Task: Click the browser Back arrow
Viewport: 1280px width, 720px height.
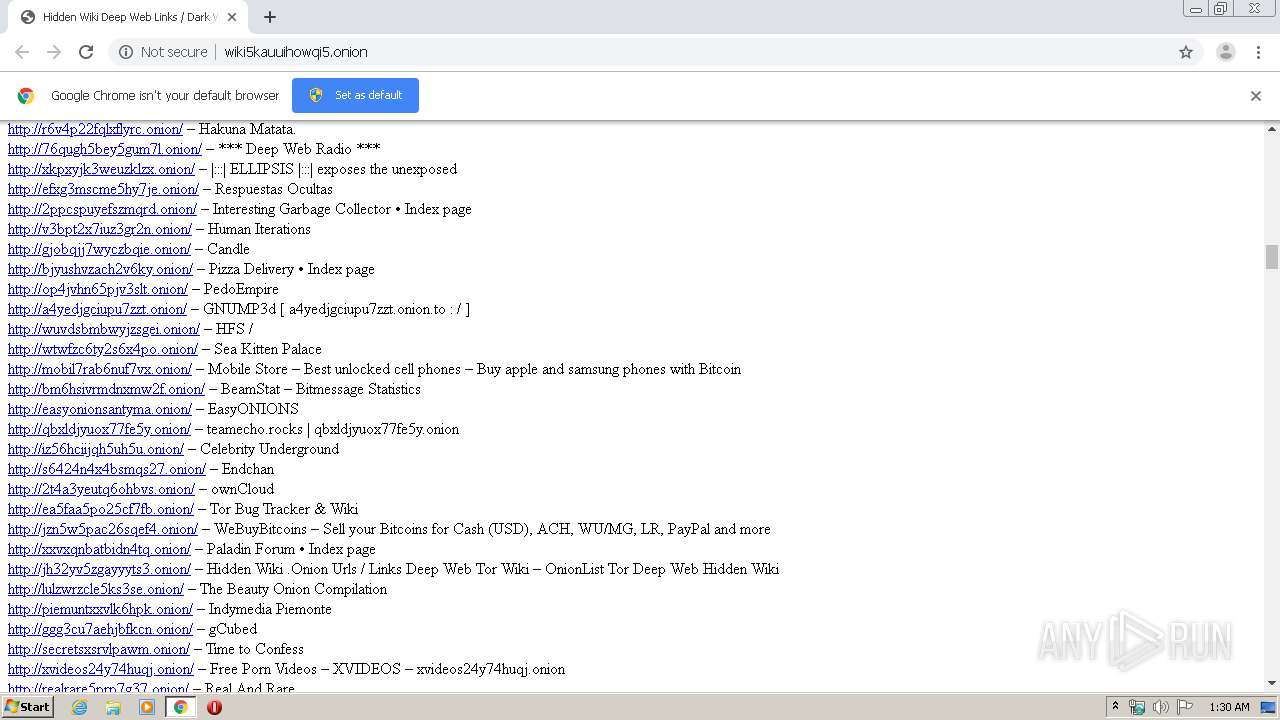Action: pyautogui.click(x=22, y=52)
